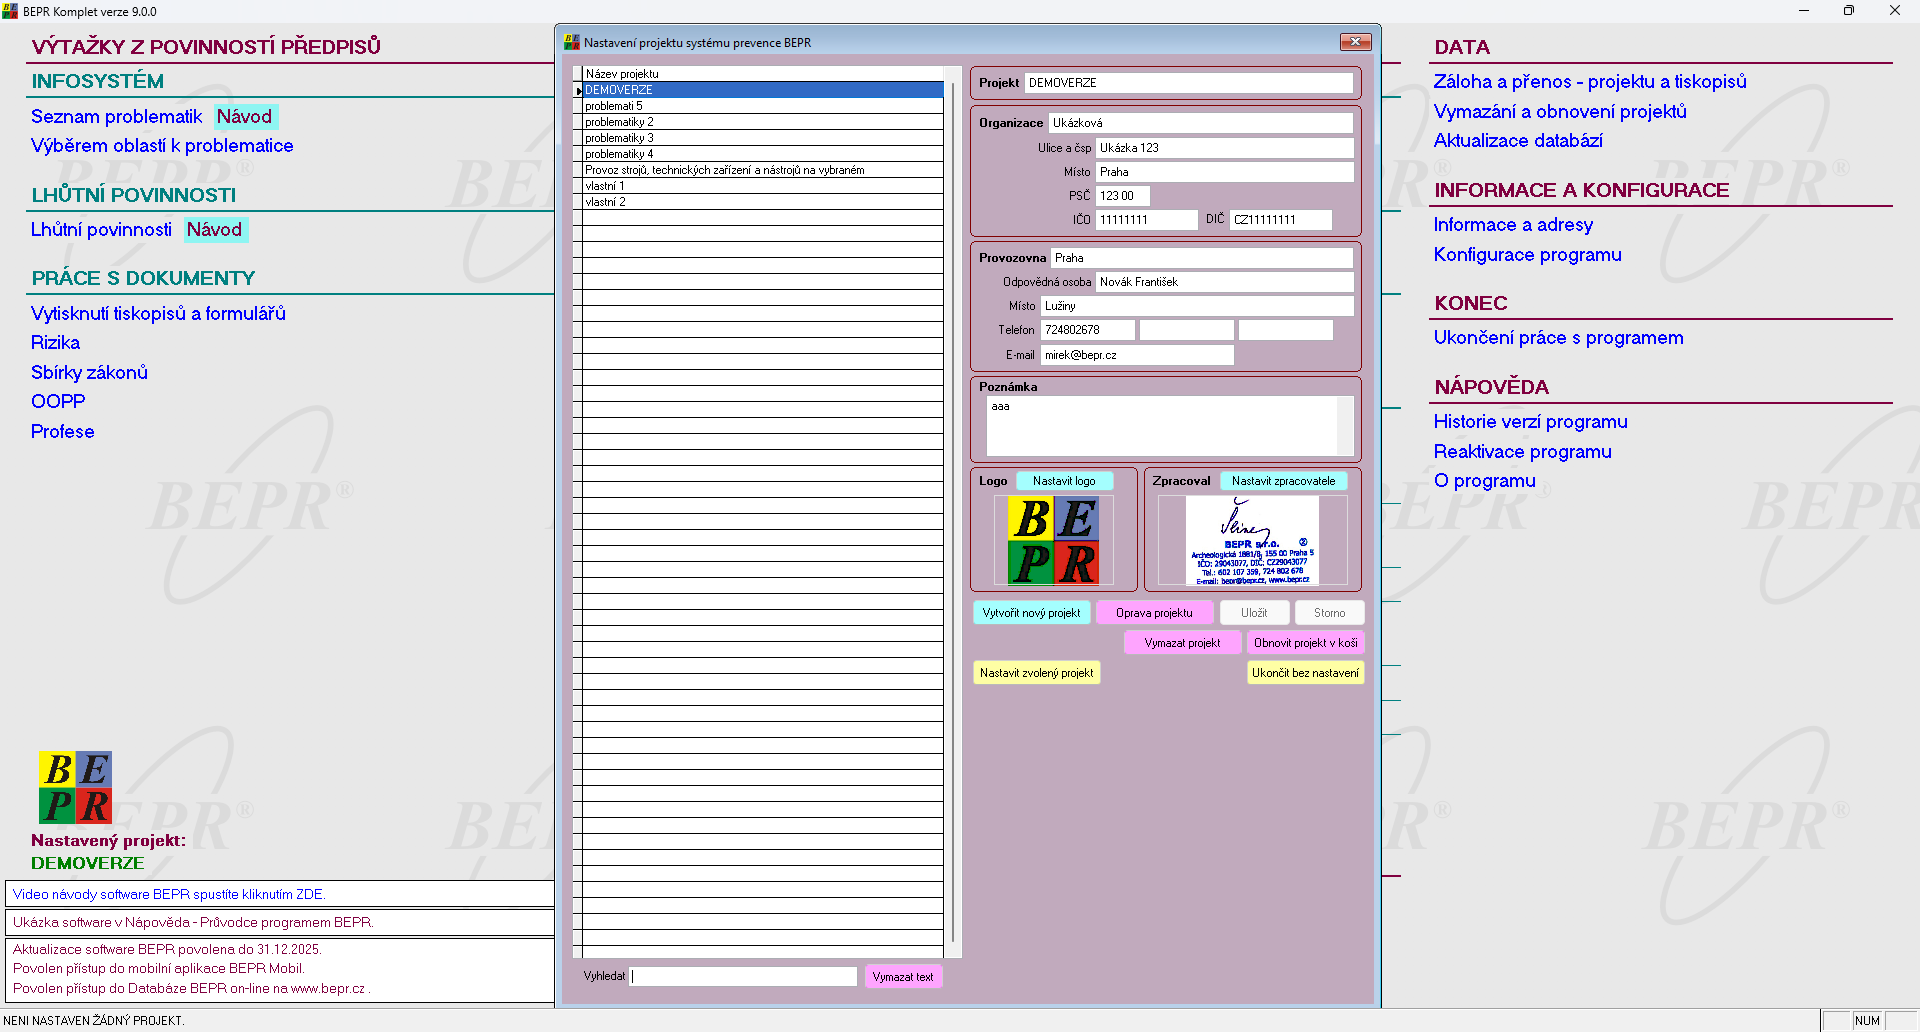Click Vytvořit nový projekt button
1920x1032 pixels.
[1031, 613]
